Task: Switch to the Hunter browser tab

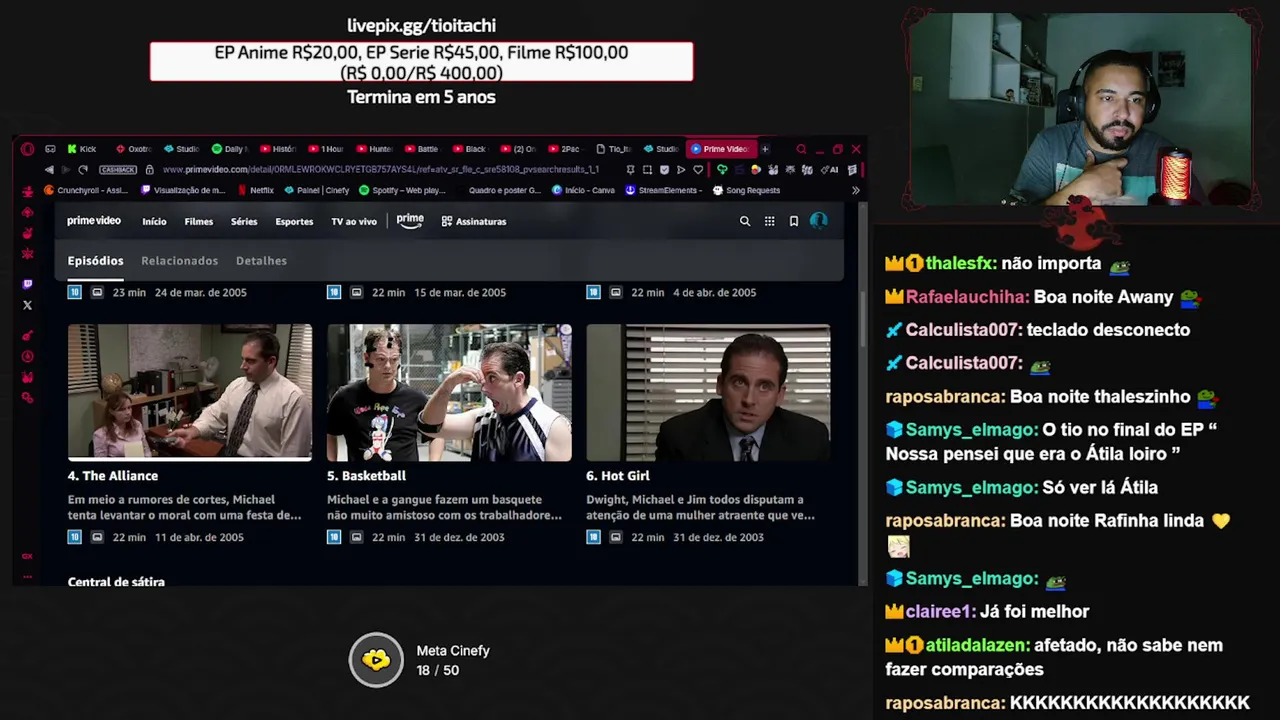Action: (x=375, y=149)
